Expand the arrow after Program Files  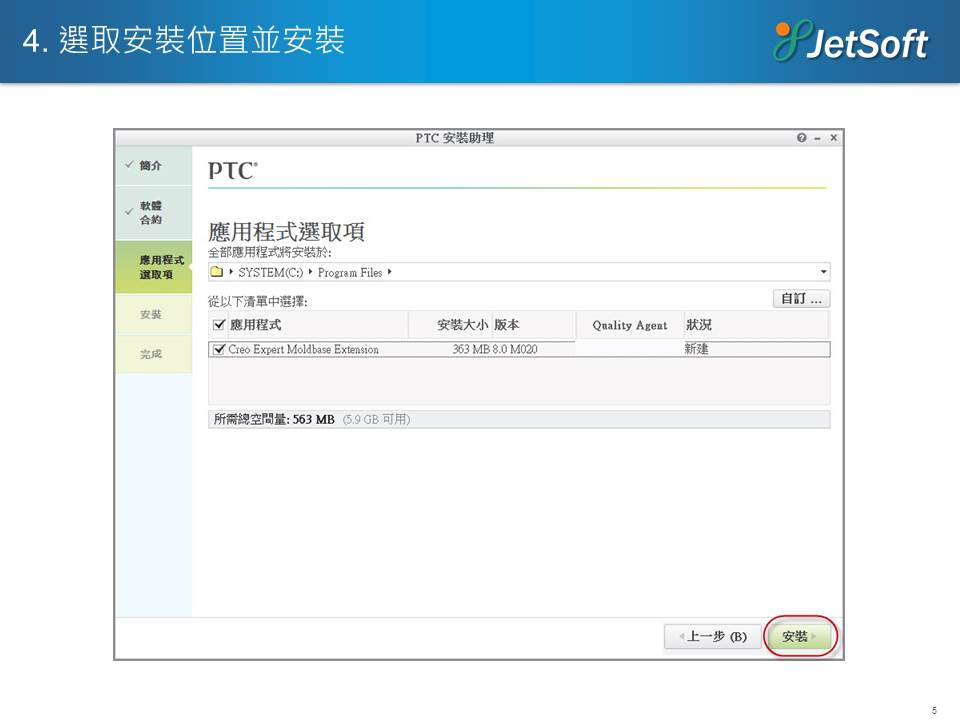pyautogui.click(x=389, y=272)
